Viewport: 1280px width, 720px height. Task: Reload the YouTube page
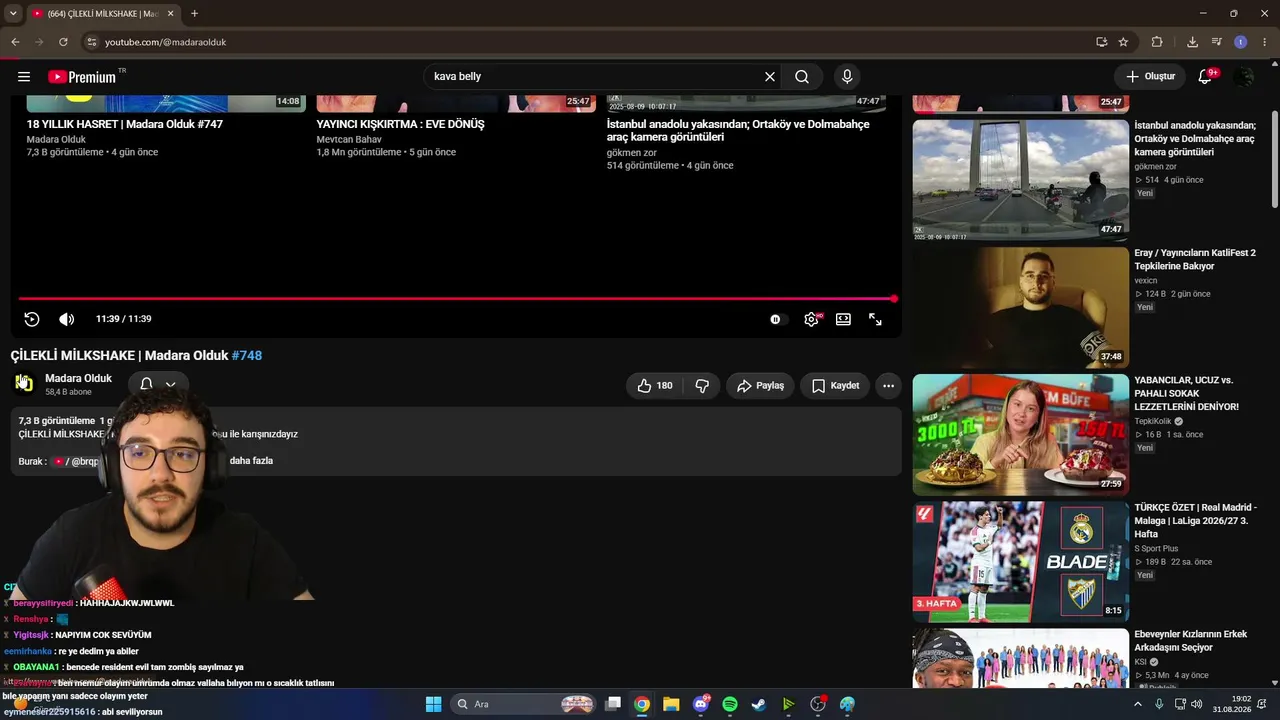point(63,42)
